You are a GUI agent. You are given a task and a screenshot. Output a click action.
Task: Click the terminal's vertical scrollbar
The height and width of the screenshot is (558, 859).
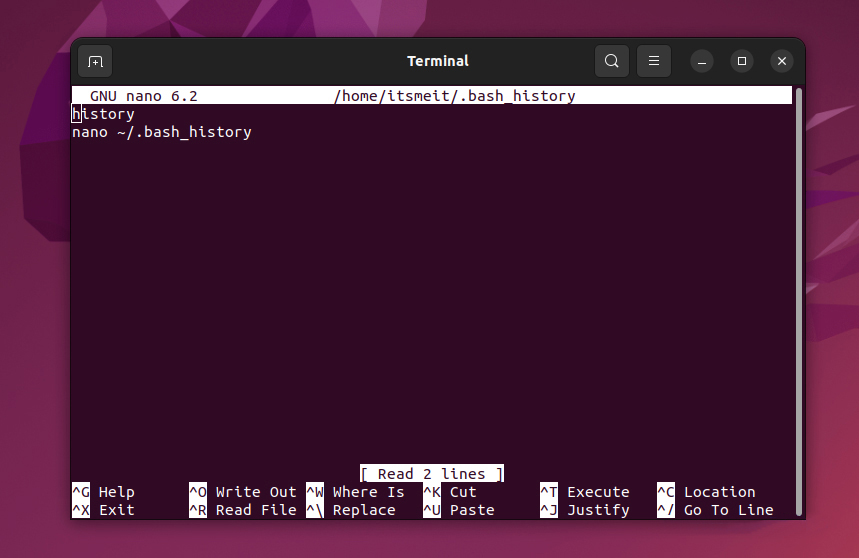pyautogui.click(x=798, y=280)
